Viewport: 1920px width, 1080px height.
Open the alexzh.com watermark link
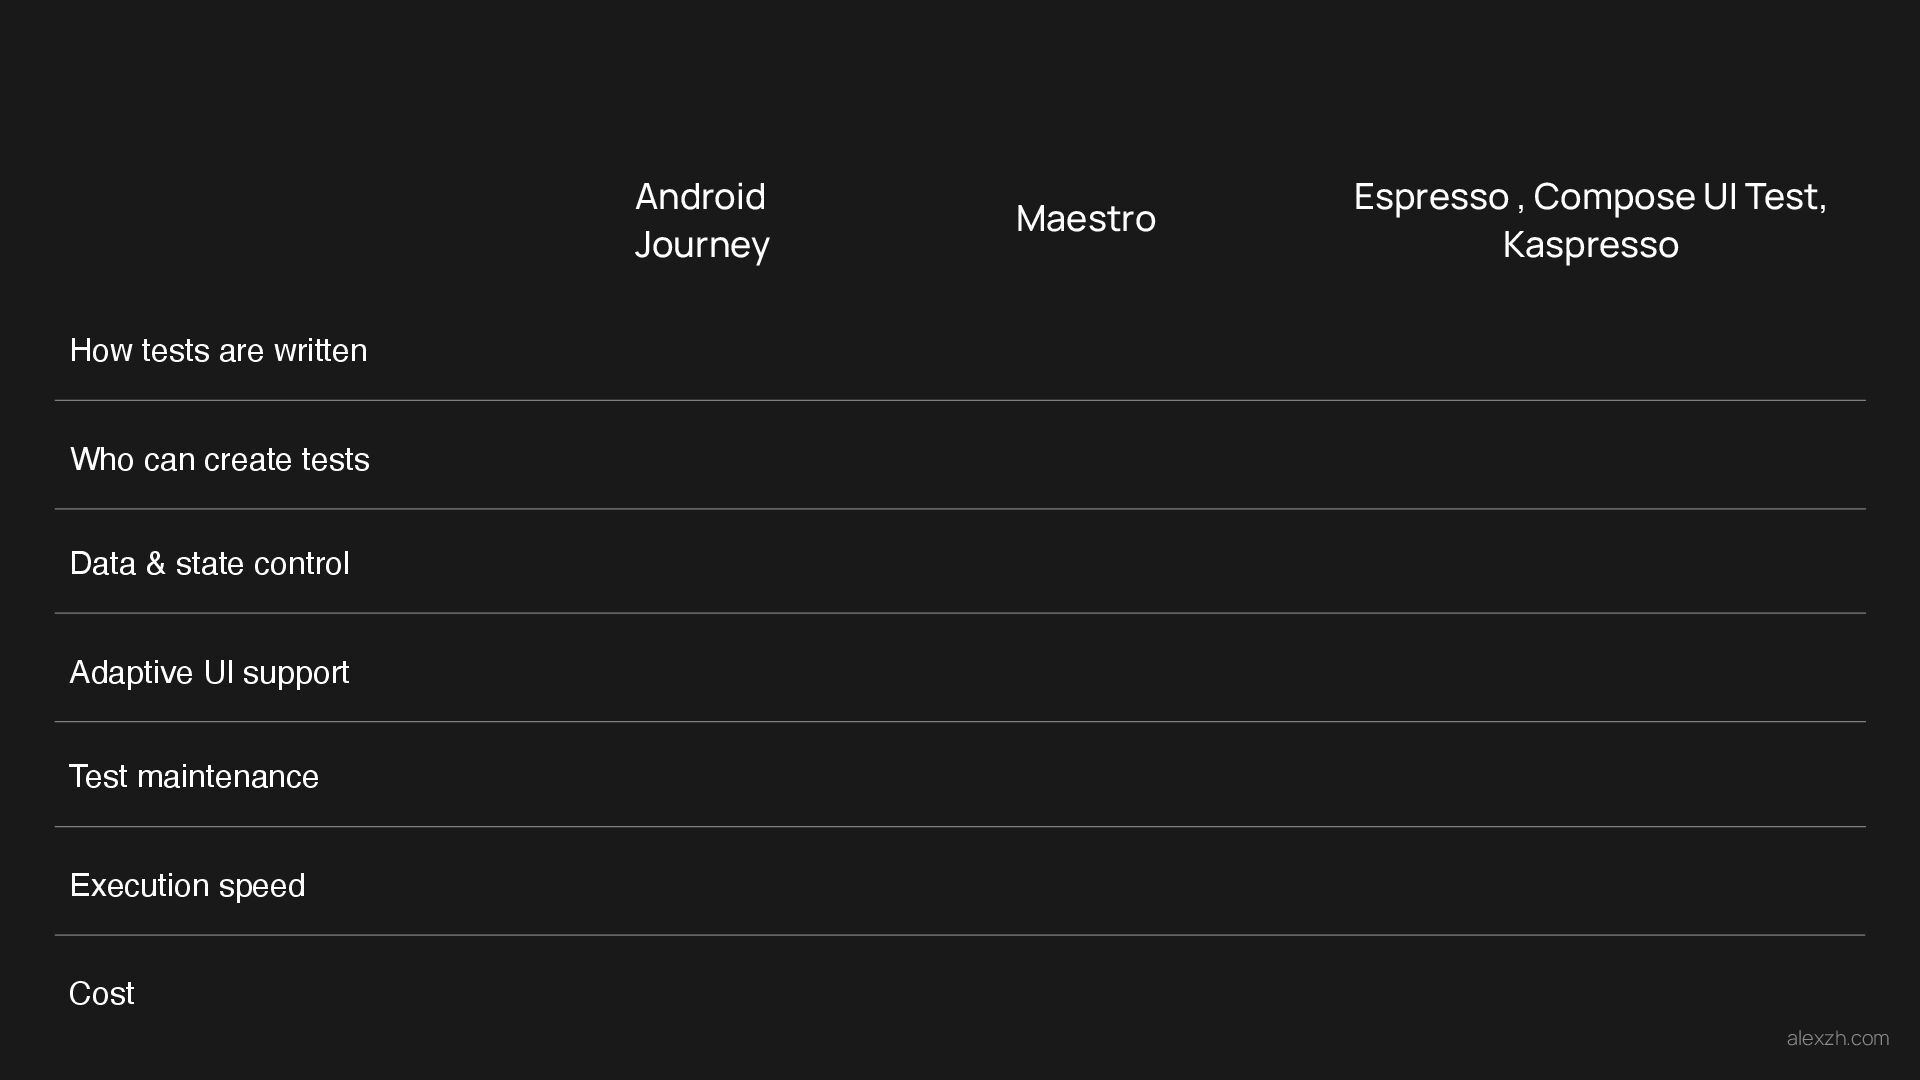1837,1039
